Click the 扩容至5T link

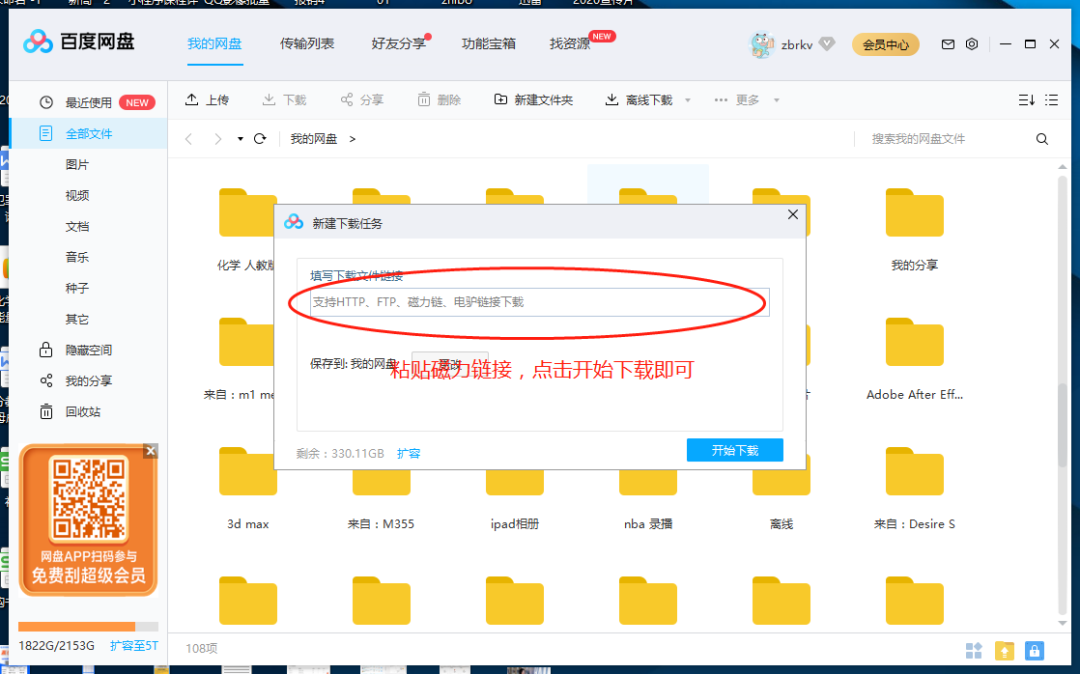134,646
